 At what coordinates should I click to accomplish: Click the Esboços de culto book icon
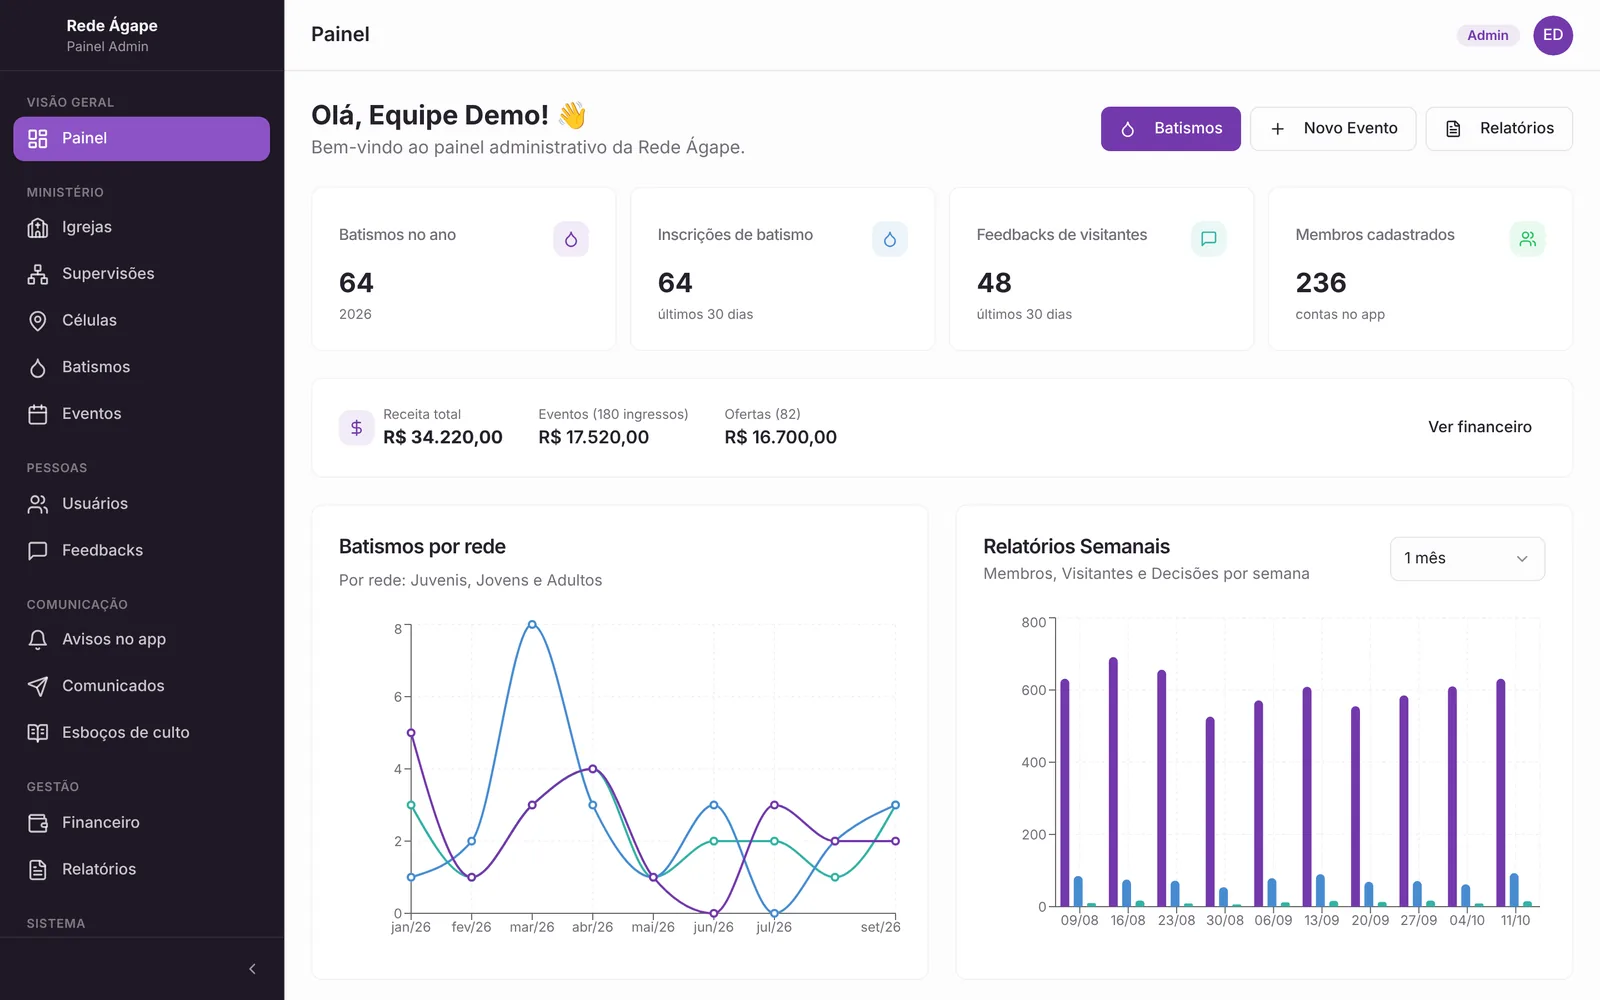coord(38,733)
